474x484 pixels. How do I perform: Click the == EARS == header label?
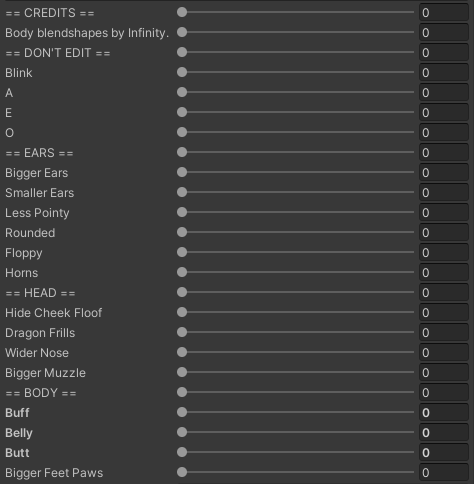tap(39, 153)
